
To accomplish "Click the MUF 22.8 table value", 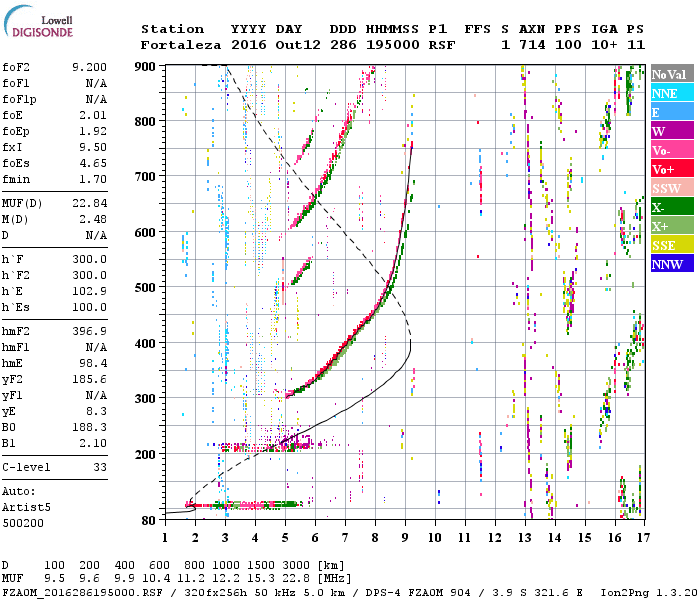I will [x=296, y=579].
